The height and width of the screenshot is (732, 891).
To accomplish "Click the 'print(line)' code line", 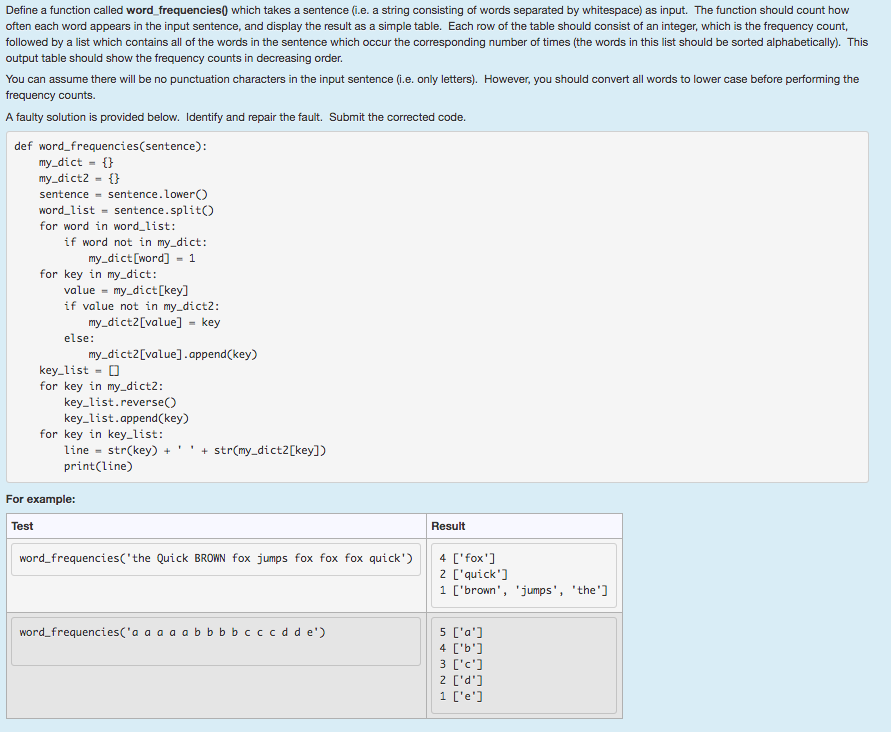I will [98, 466].
